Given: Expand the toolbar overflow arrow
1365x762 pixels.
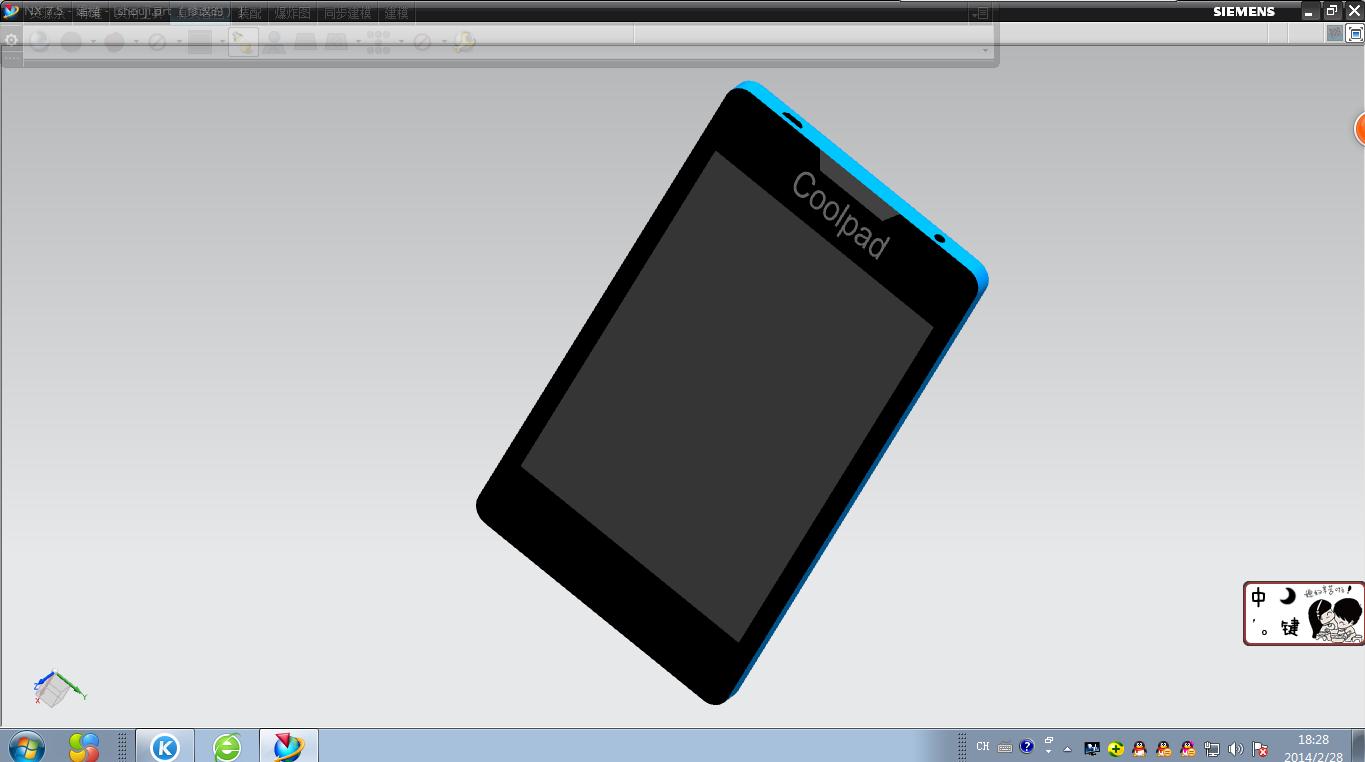Looking at the screenshot, I should (985, 50).
